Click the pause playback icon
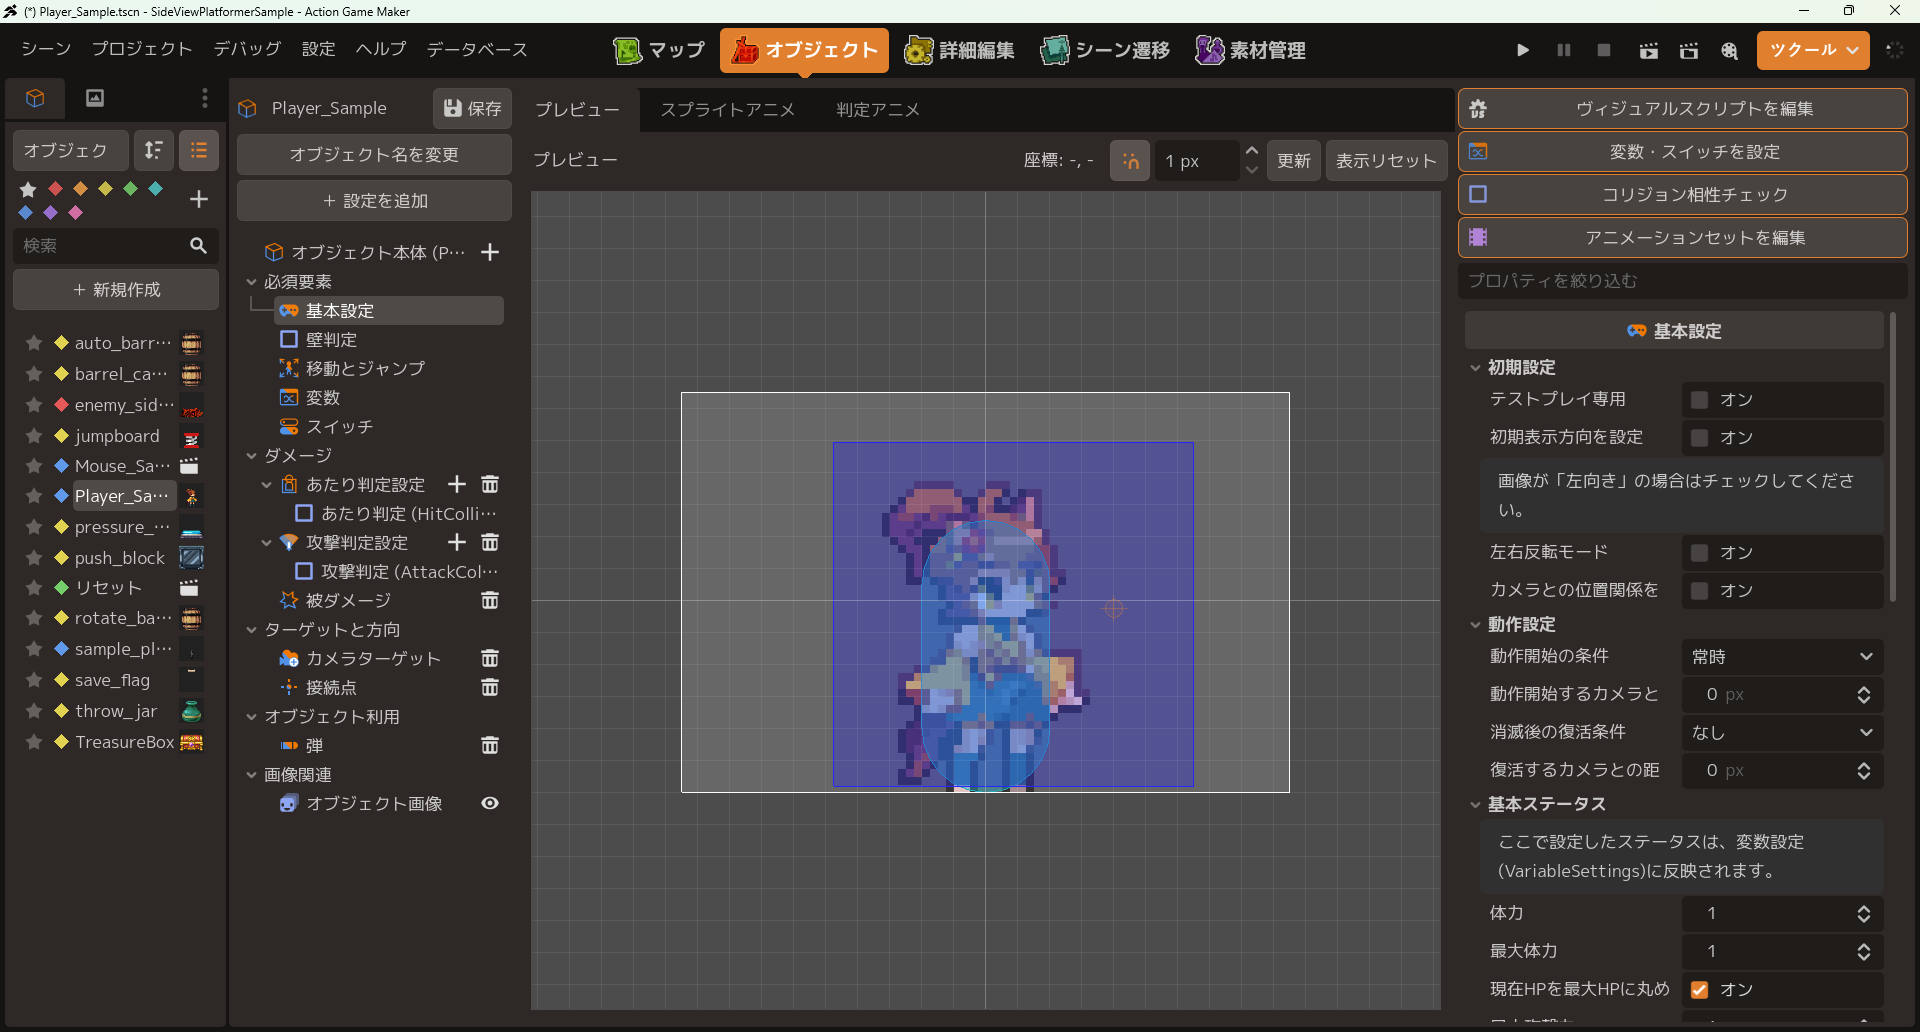Image resolution: width=1920 pixels, height=1032 pixels. click(x=1564, y=50)
